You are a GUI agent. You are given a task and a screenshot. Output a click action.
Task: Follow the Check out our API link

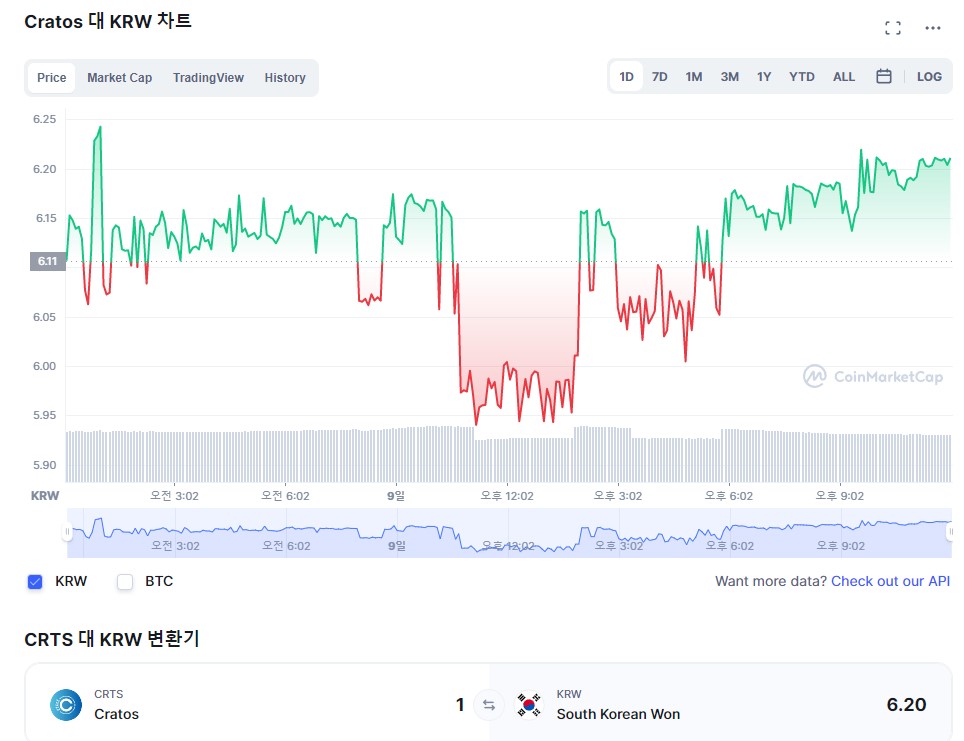click(890, 581)
